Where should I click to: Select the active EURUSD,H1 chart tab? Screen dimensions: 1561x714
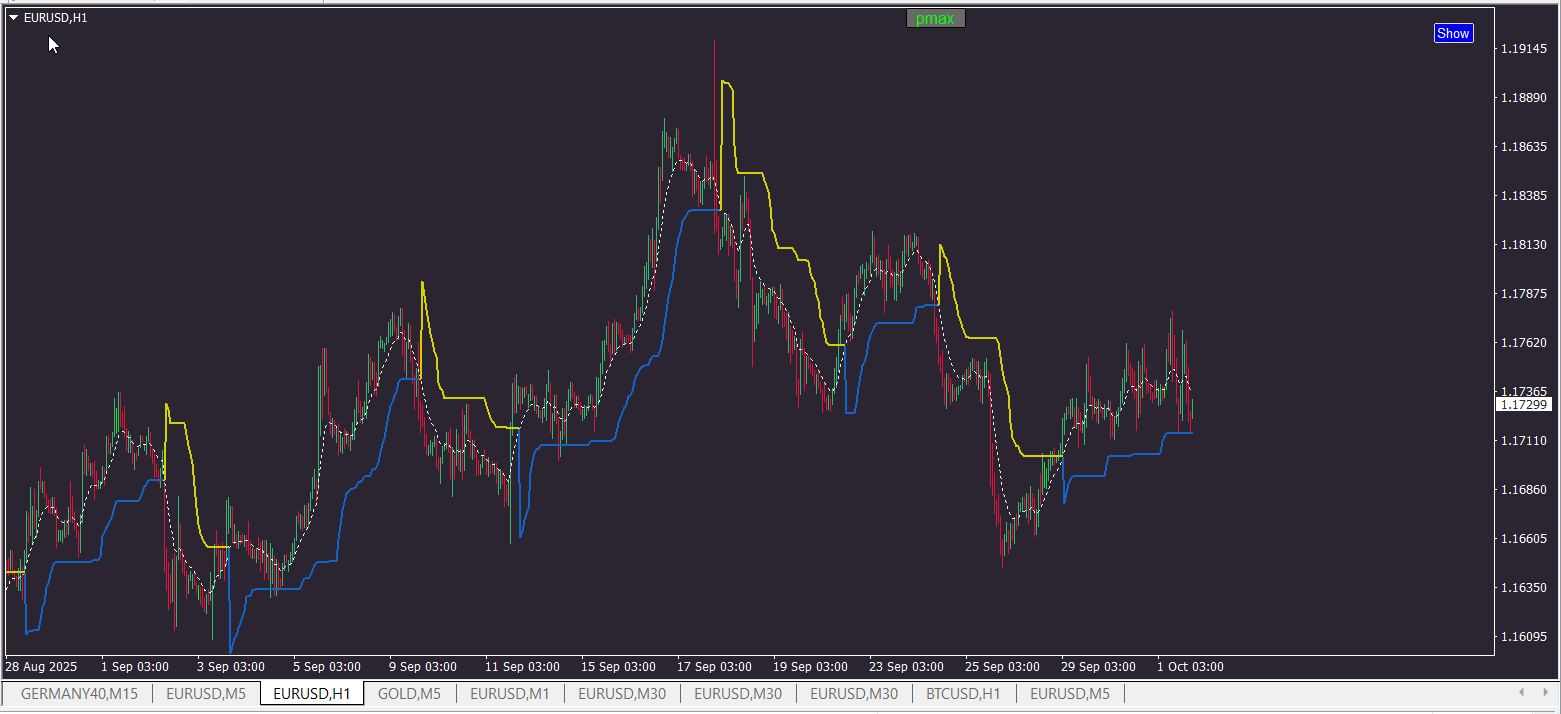point(312,693)
